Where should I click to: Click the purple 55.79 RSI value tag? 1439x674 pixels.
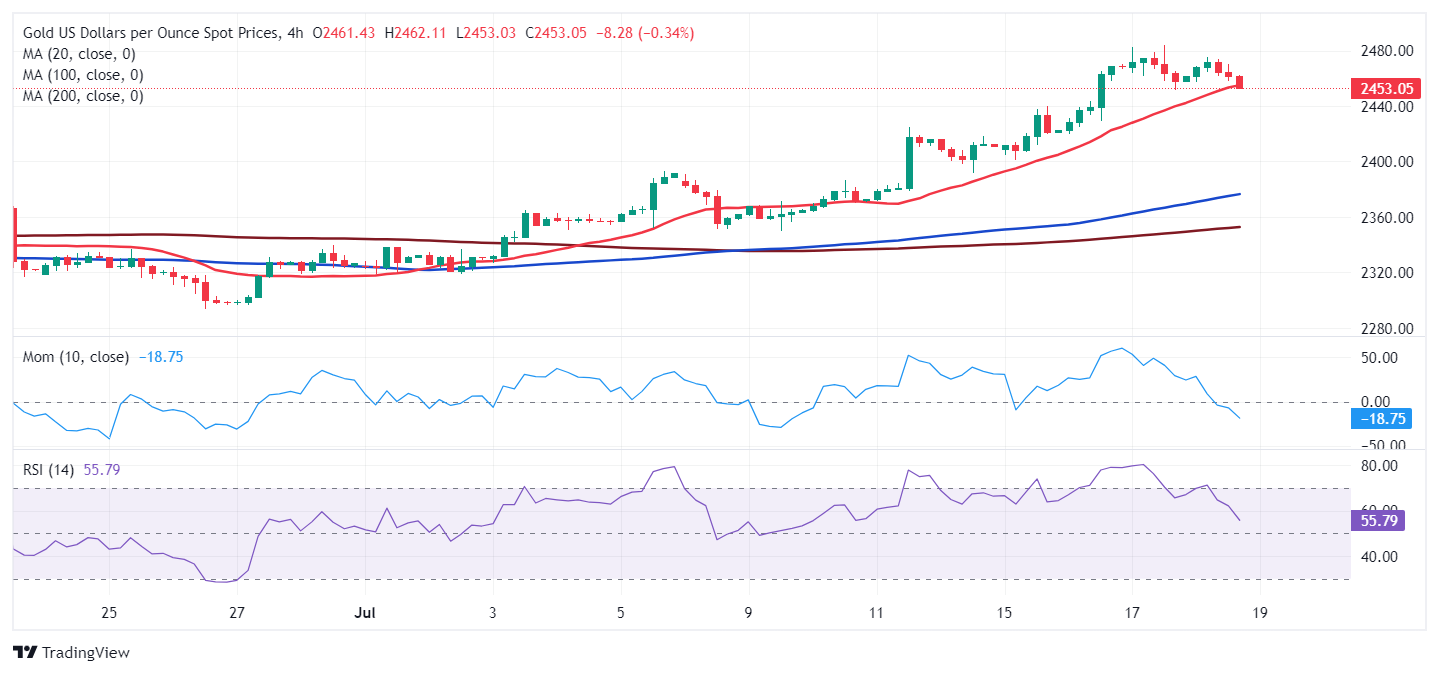[1379, 520]
